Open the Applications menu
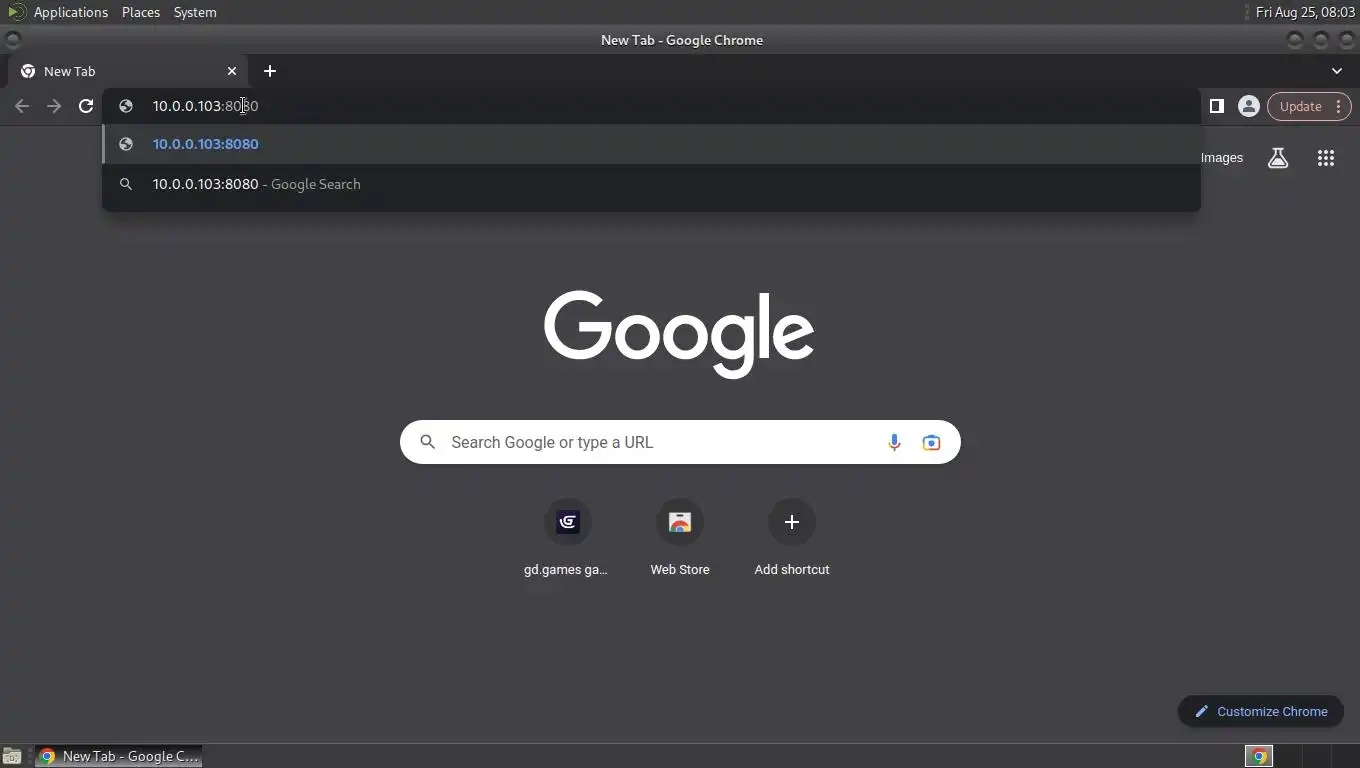This screenshot has width=1360, height=768. click(x=71, y=12)
